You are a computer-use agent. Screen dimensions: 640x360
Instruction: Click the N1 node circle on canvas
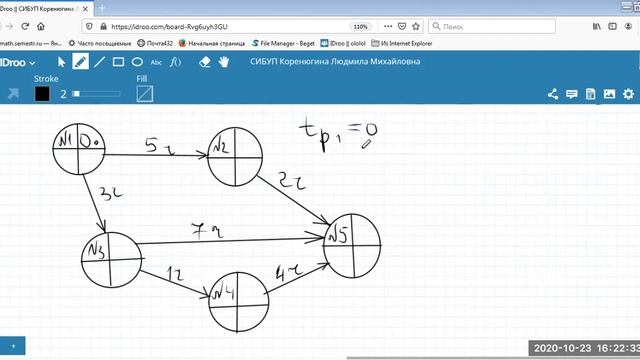[79, 149]
